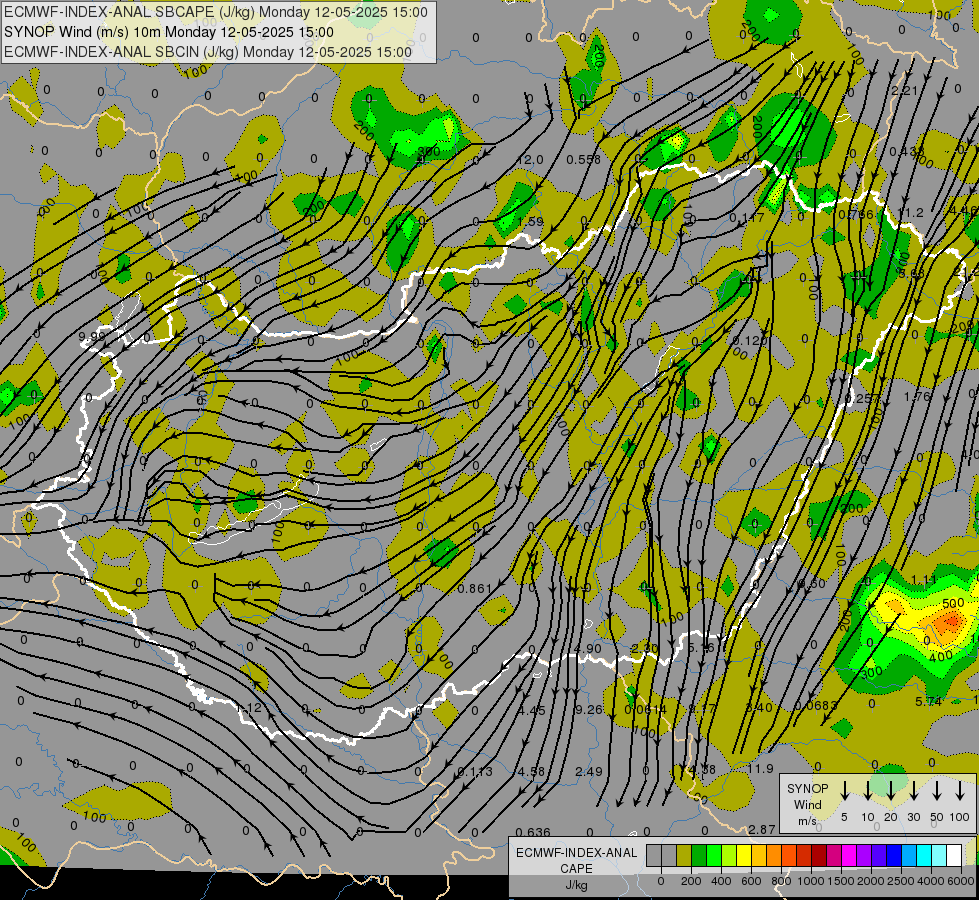Click the wind value 0.117 on map
Screen dimensions: 979x900
click(x=747, y=218)
